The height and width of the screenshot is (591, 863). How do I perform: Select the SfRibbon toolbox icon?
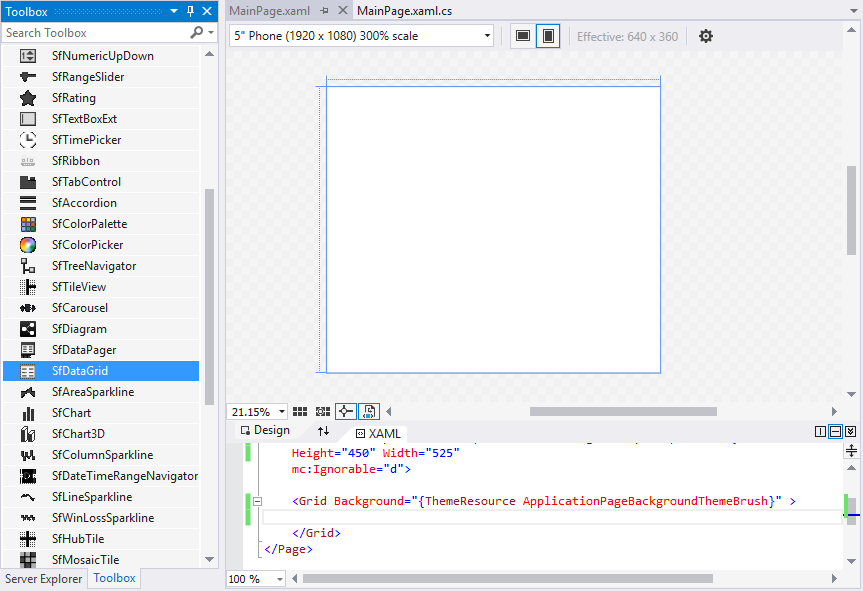tap(28, 161)
